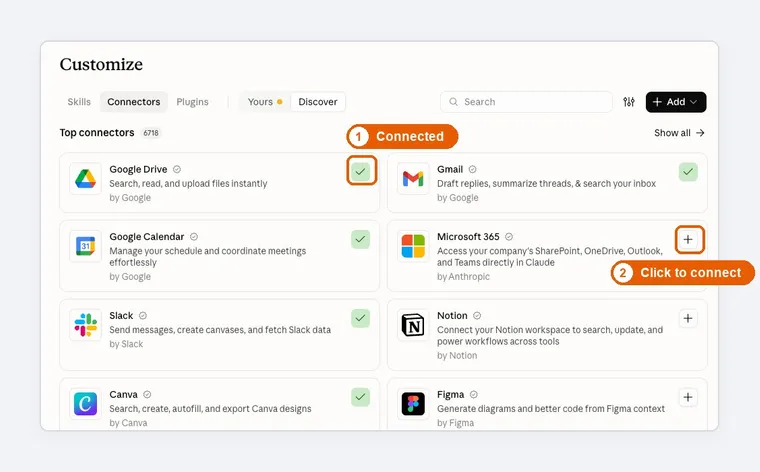Click the Top connectors heading
The width and height of the screenshot is (760, 472).
pyautogui.click(x=97, y=133)
